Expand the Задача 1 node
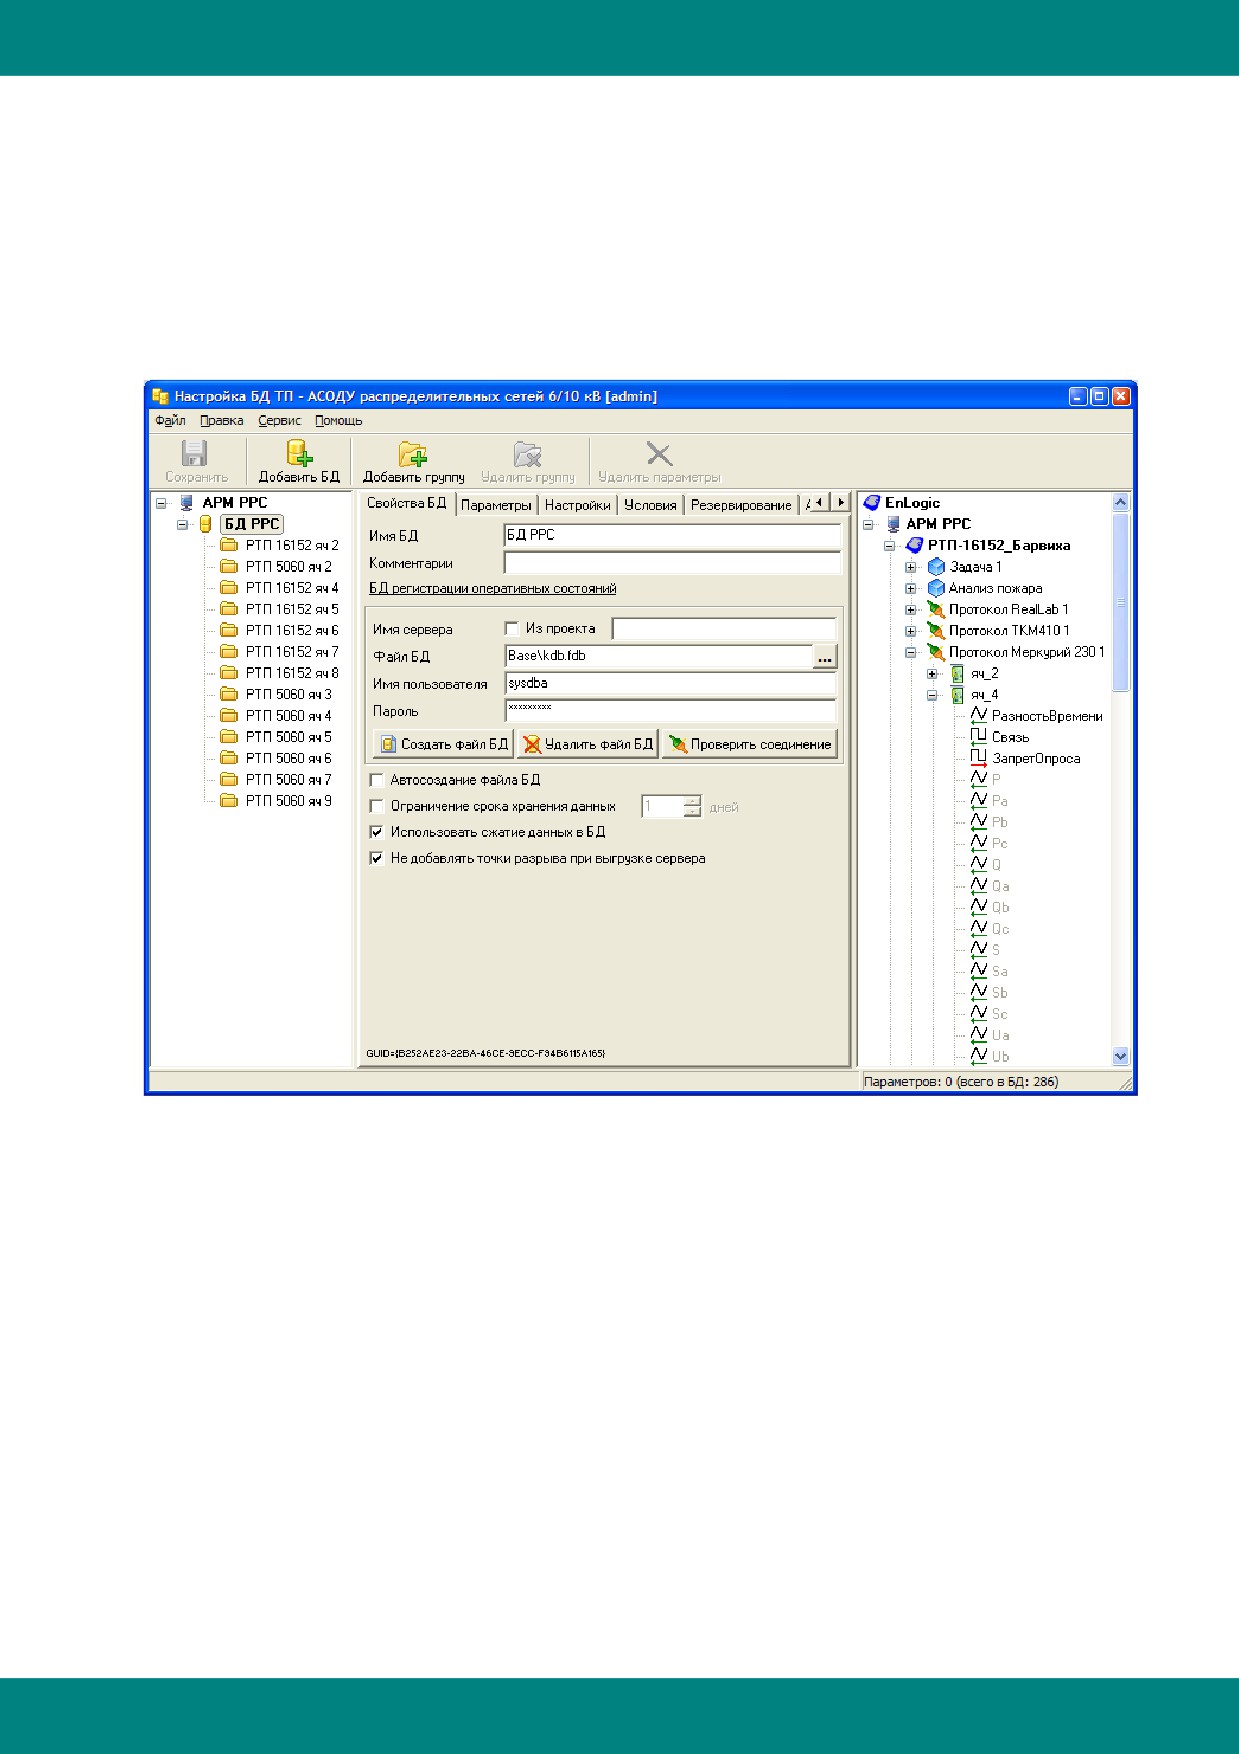Viewport: 1239px width, 1754px height. (x=911, y=567)
